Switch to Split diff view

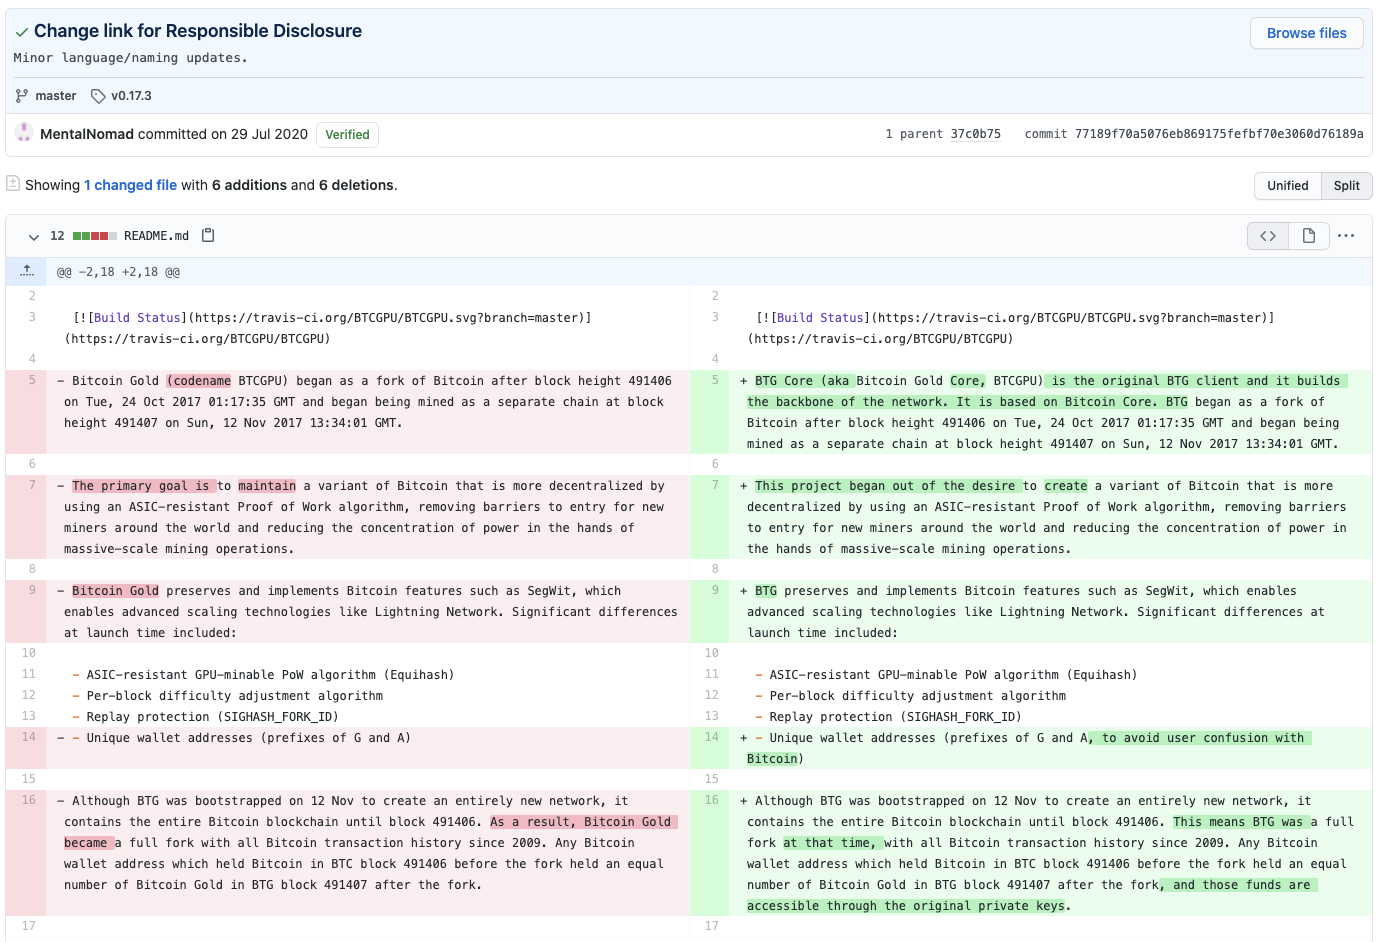point(1346,186)
